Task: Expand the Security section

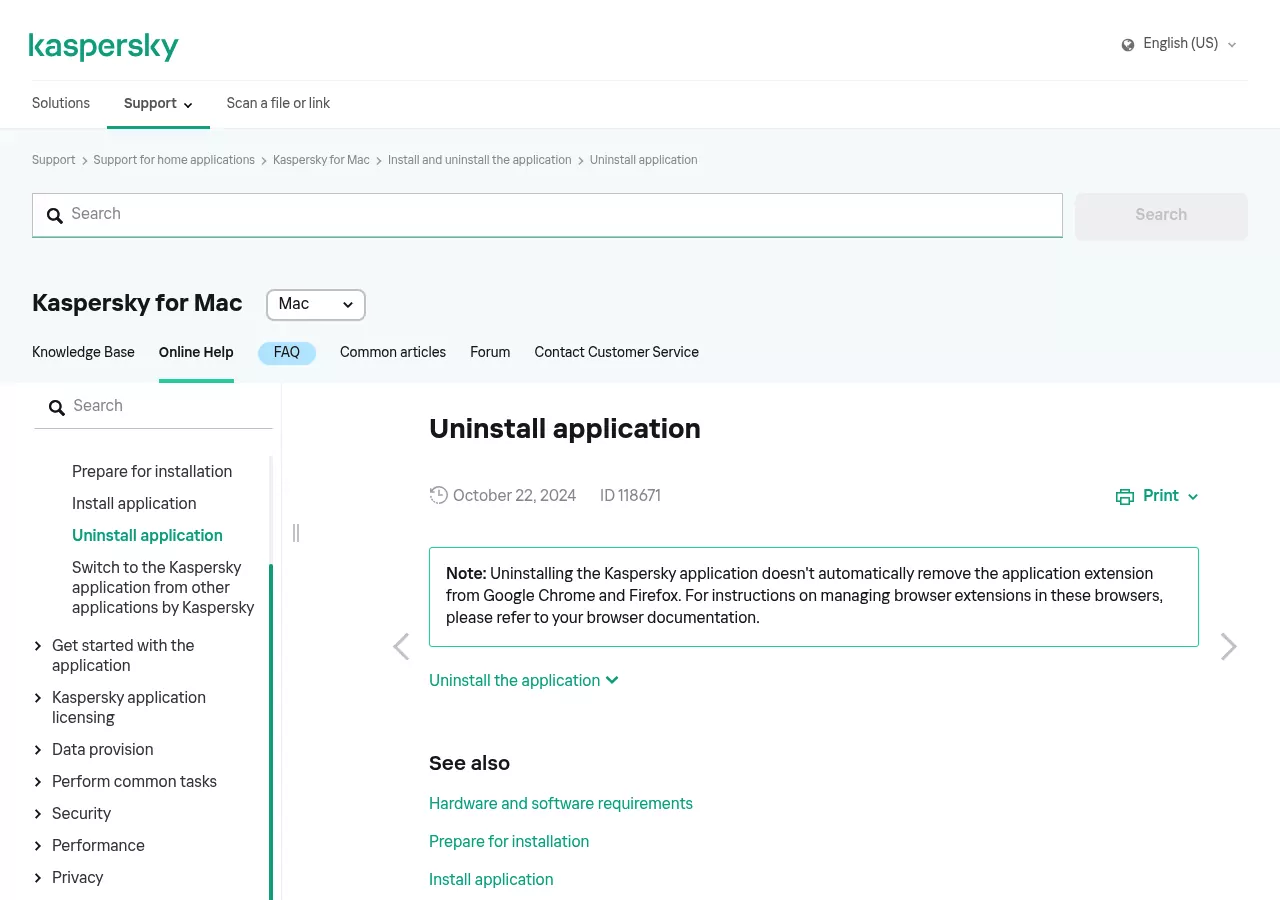Action: click(x=38, y=814)
